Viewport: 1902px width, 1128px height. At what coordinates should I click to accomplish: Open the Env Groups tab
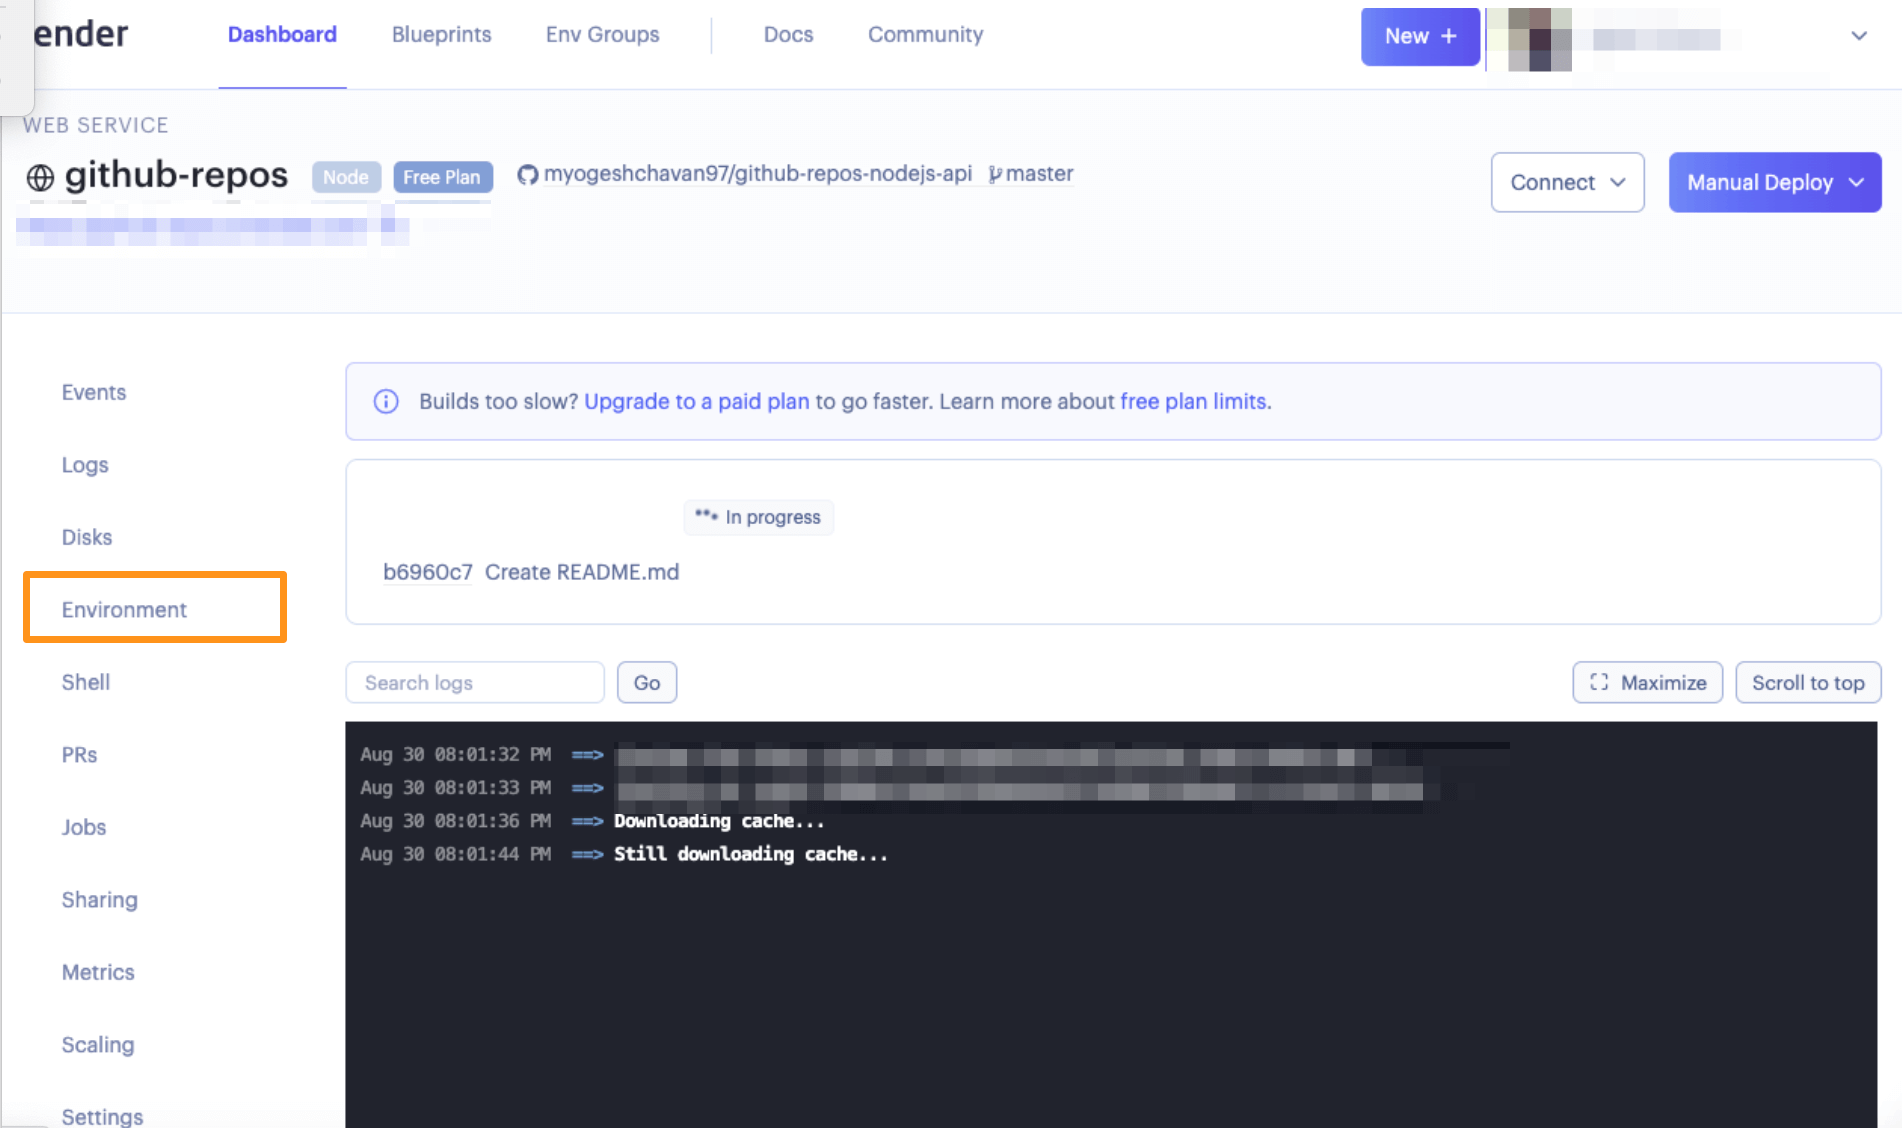pos(602,35)
